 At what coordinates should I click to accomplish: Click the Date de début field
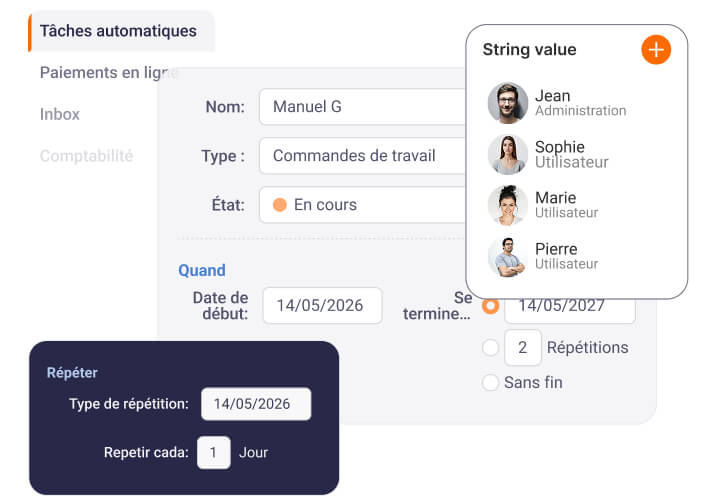click(x=322, y=306)
